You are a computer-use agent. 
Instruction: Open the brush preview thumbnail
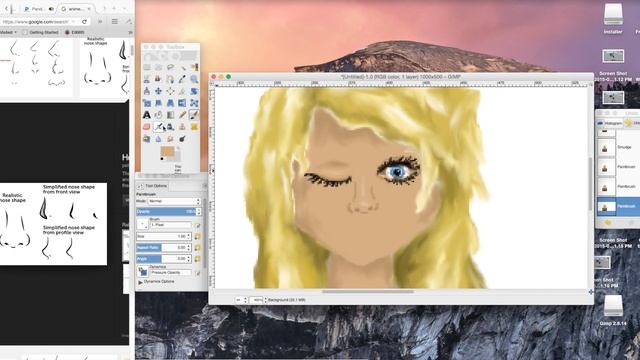tap(142, 224)
